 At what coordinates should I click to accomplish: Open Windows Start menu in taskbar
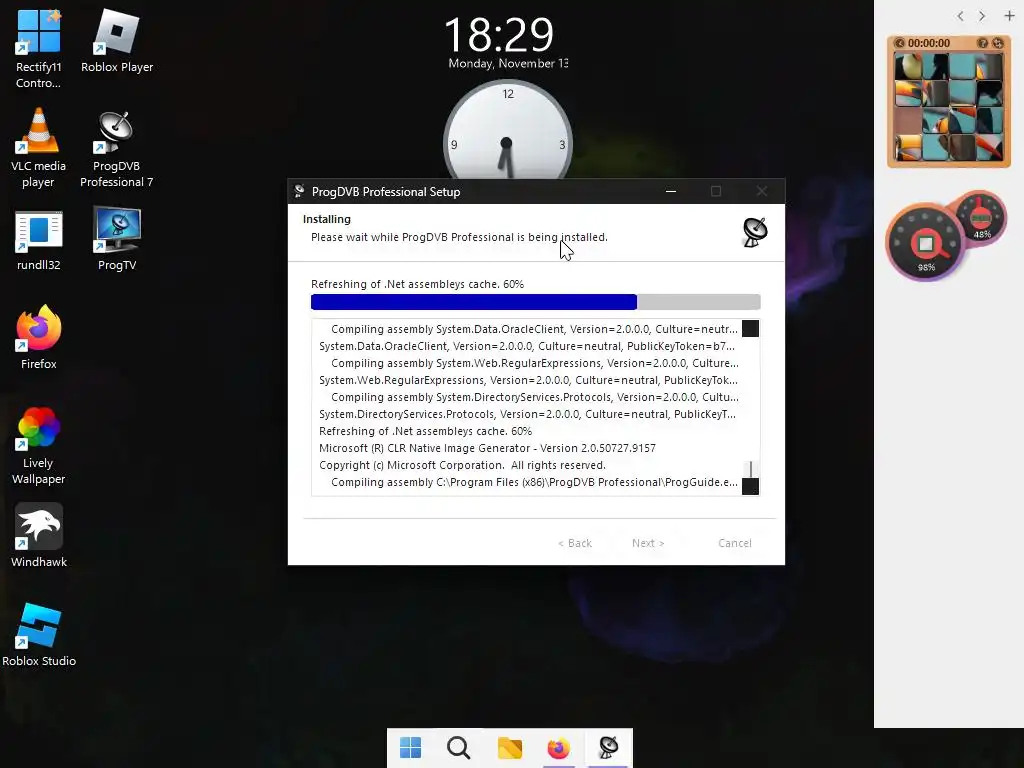(x=410, y=748)
